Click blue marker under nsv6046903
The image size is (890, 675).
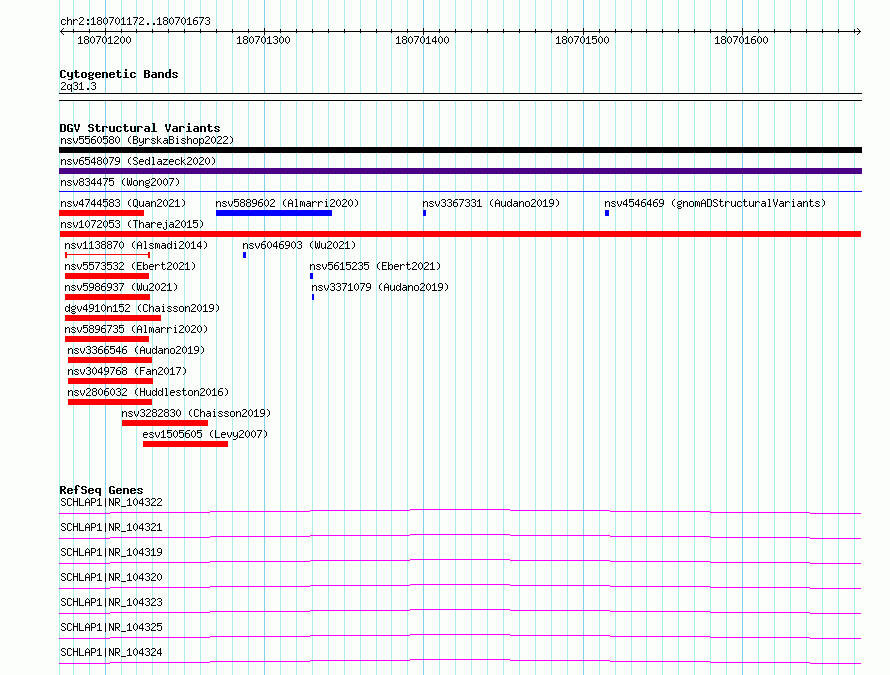245,255
